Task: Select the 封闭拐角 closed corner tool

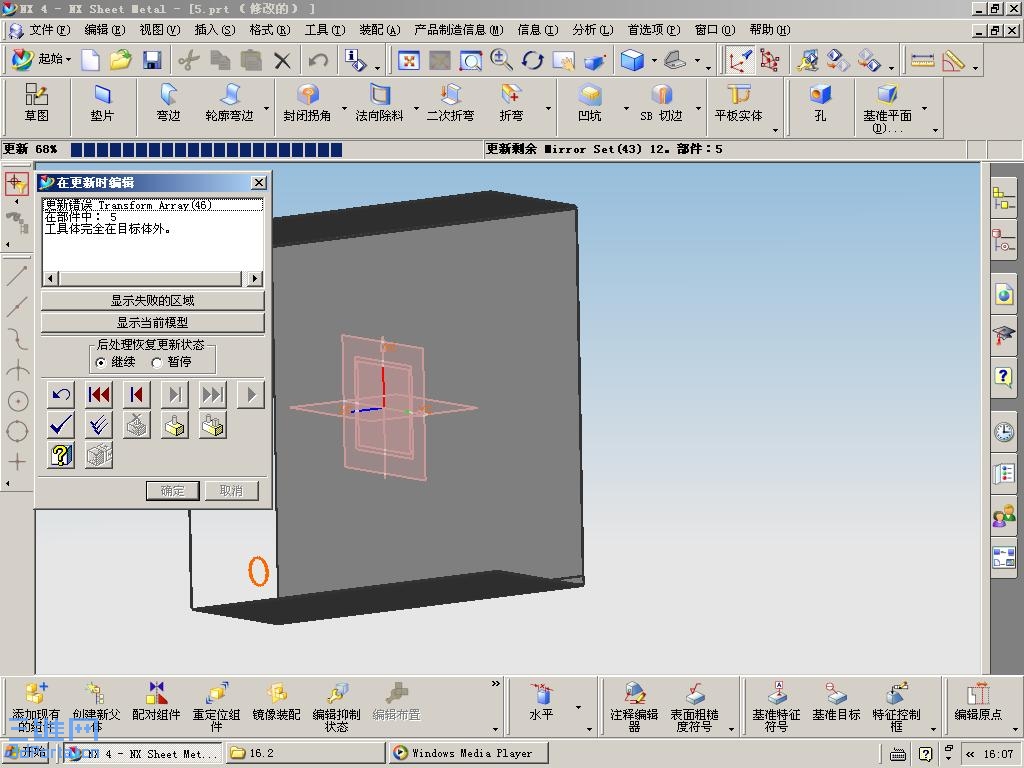Action: pos(308,103)
